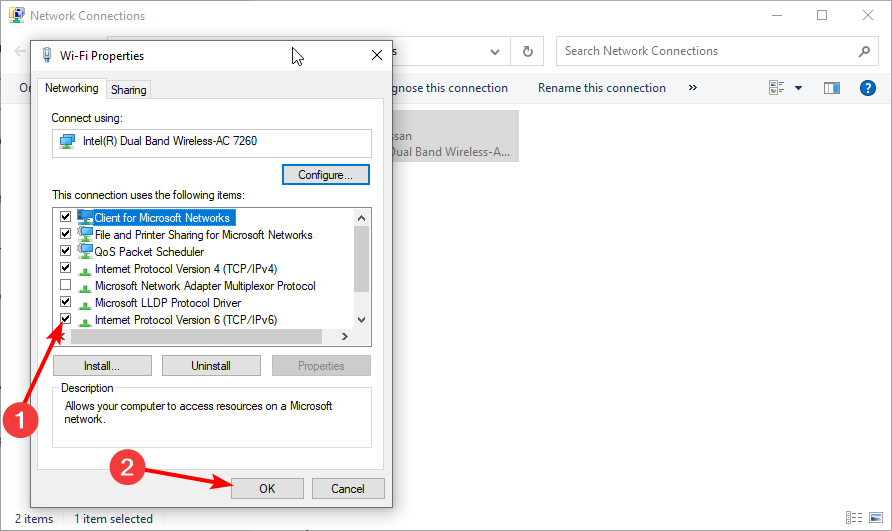Select Internet Protocol Version 4 (TCP/IPv4) text
This screenshot has height=531, width=892.
(186, 269)
